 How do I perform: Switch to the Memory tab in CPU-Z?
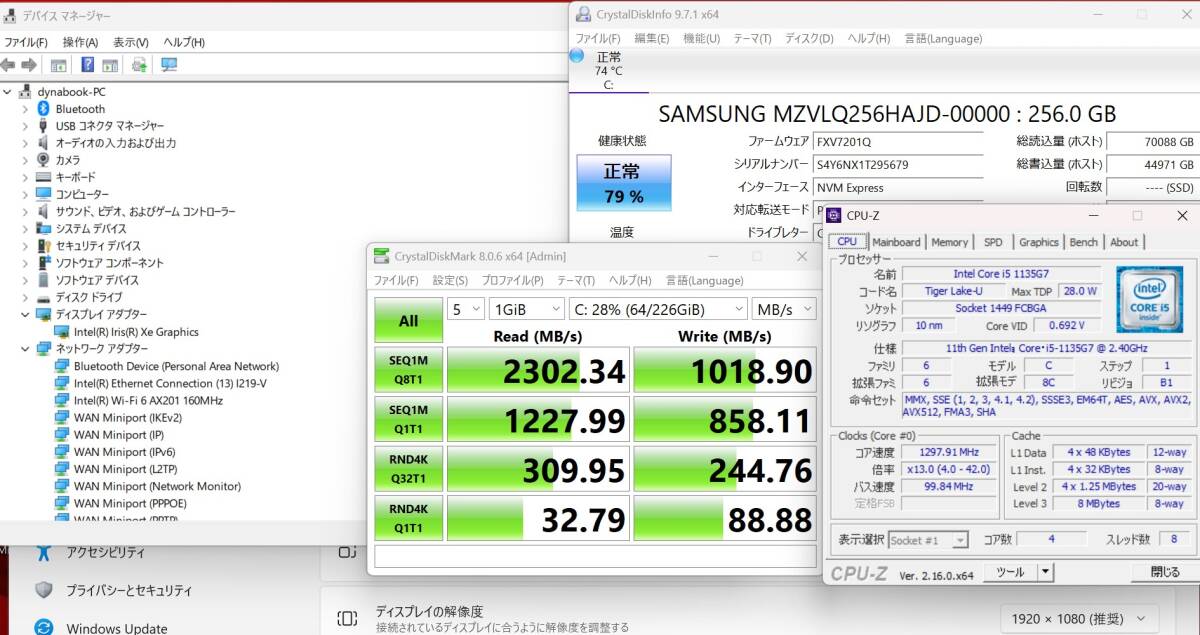[949, 242]
